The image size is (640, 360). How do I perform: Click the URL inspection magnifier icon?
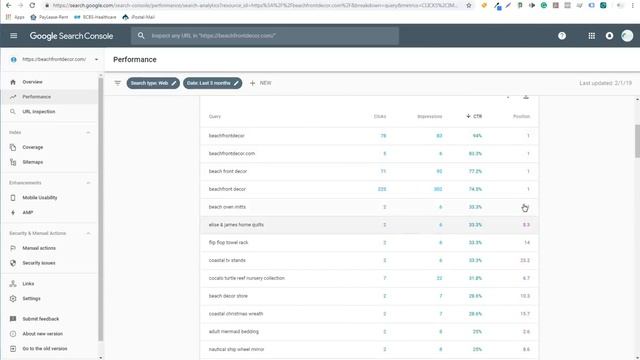13,111
